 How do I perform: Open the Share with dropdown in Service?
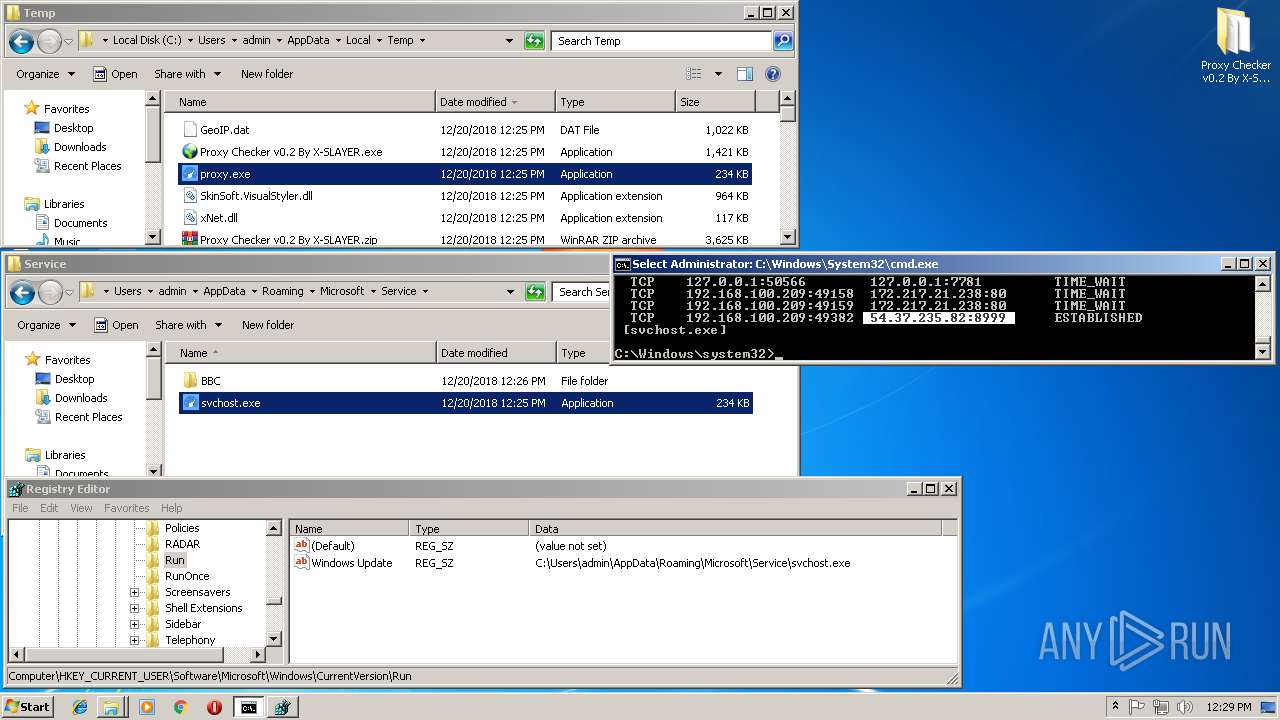188,325
